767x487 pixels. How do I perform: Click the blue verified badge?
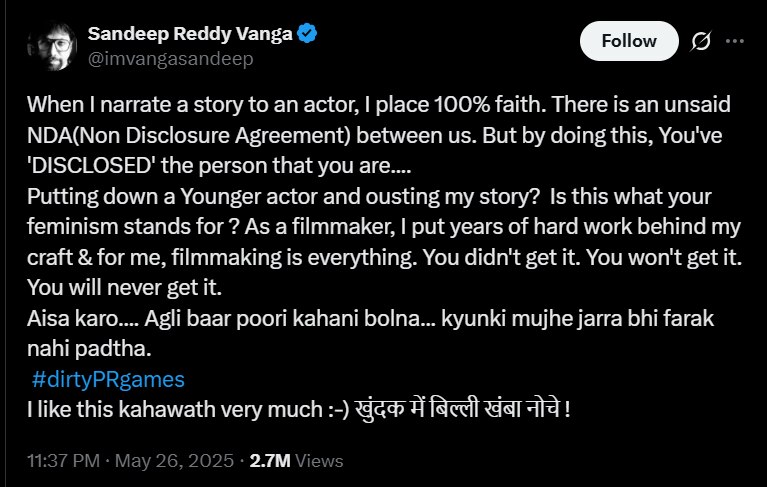[x=309, y=34]
